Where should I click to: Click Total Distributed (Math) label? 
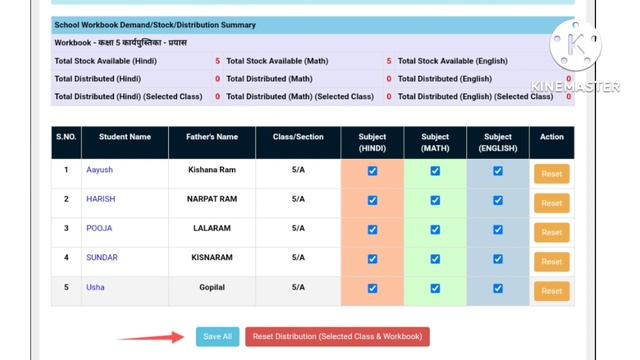[x=269, y=79]
